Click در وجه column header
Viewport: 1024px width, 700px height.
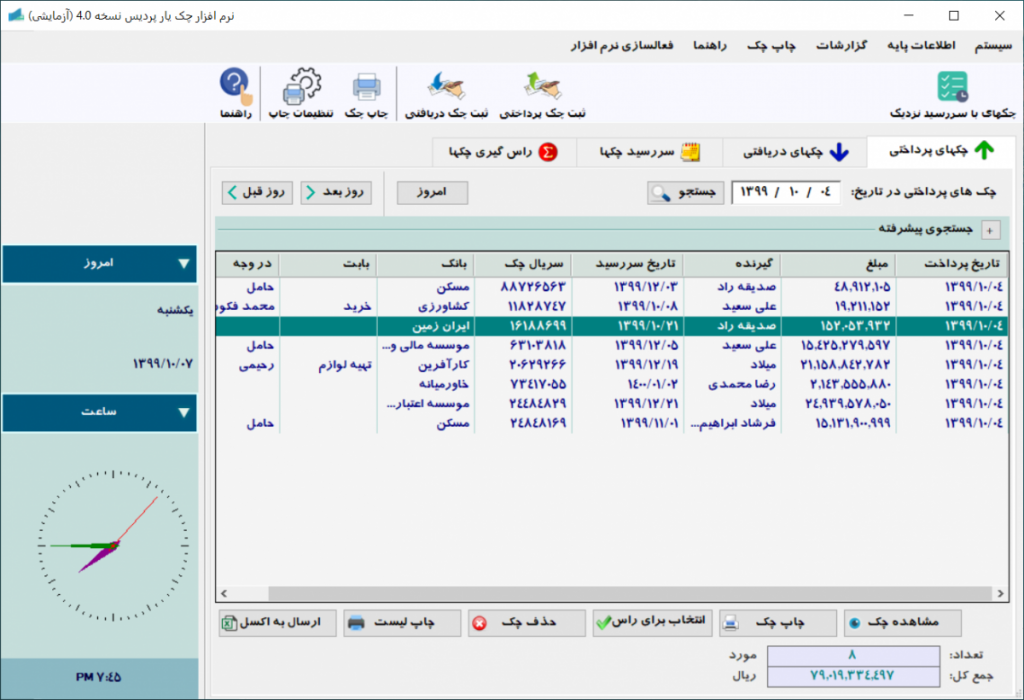248,264
